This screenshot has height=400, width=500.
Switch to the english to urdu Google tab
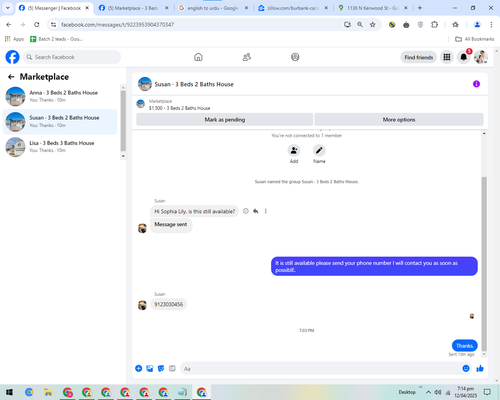213,8
